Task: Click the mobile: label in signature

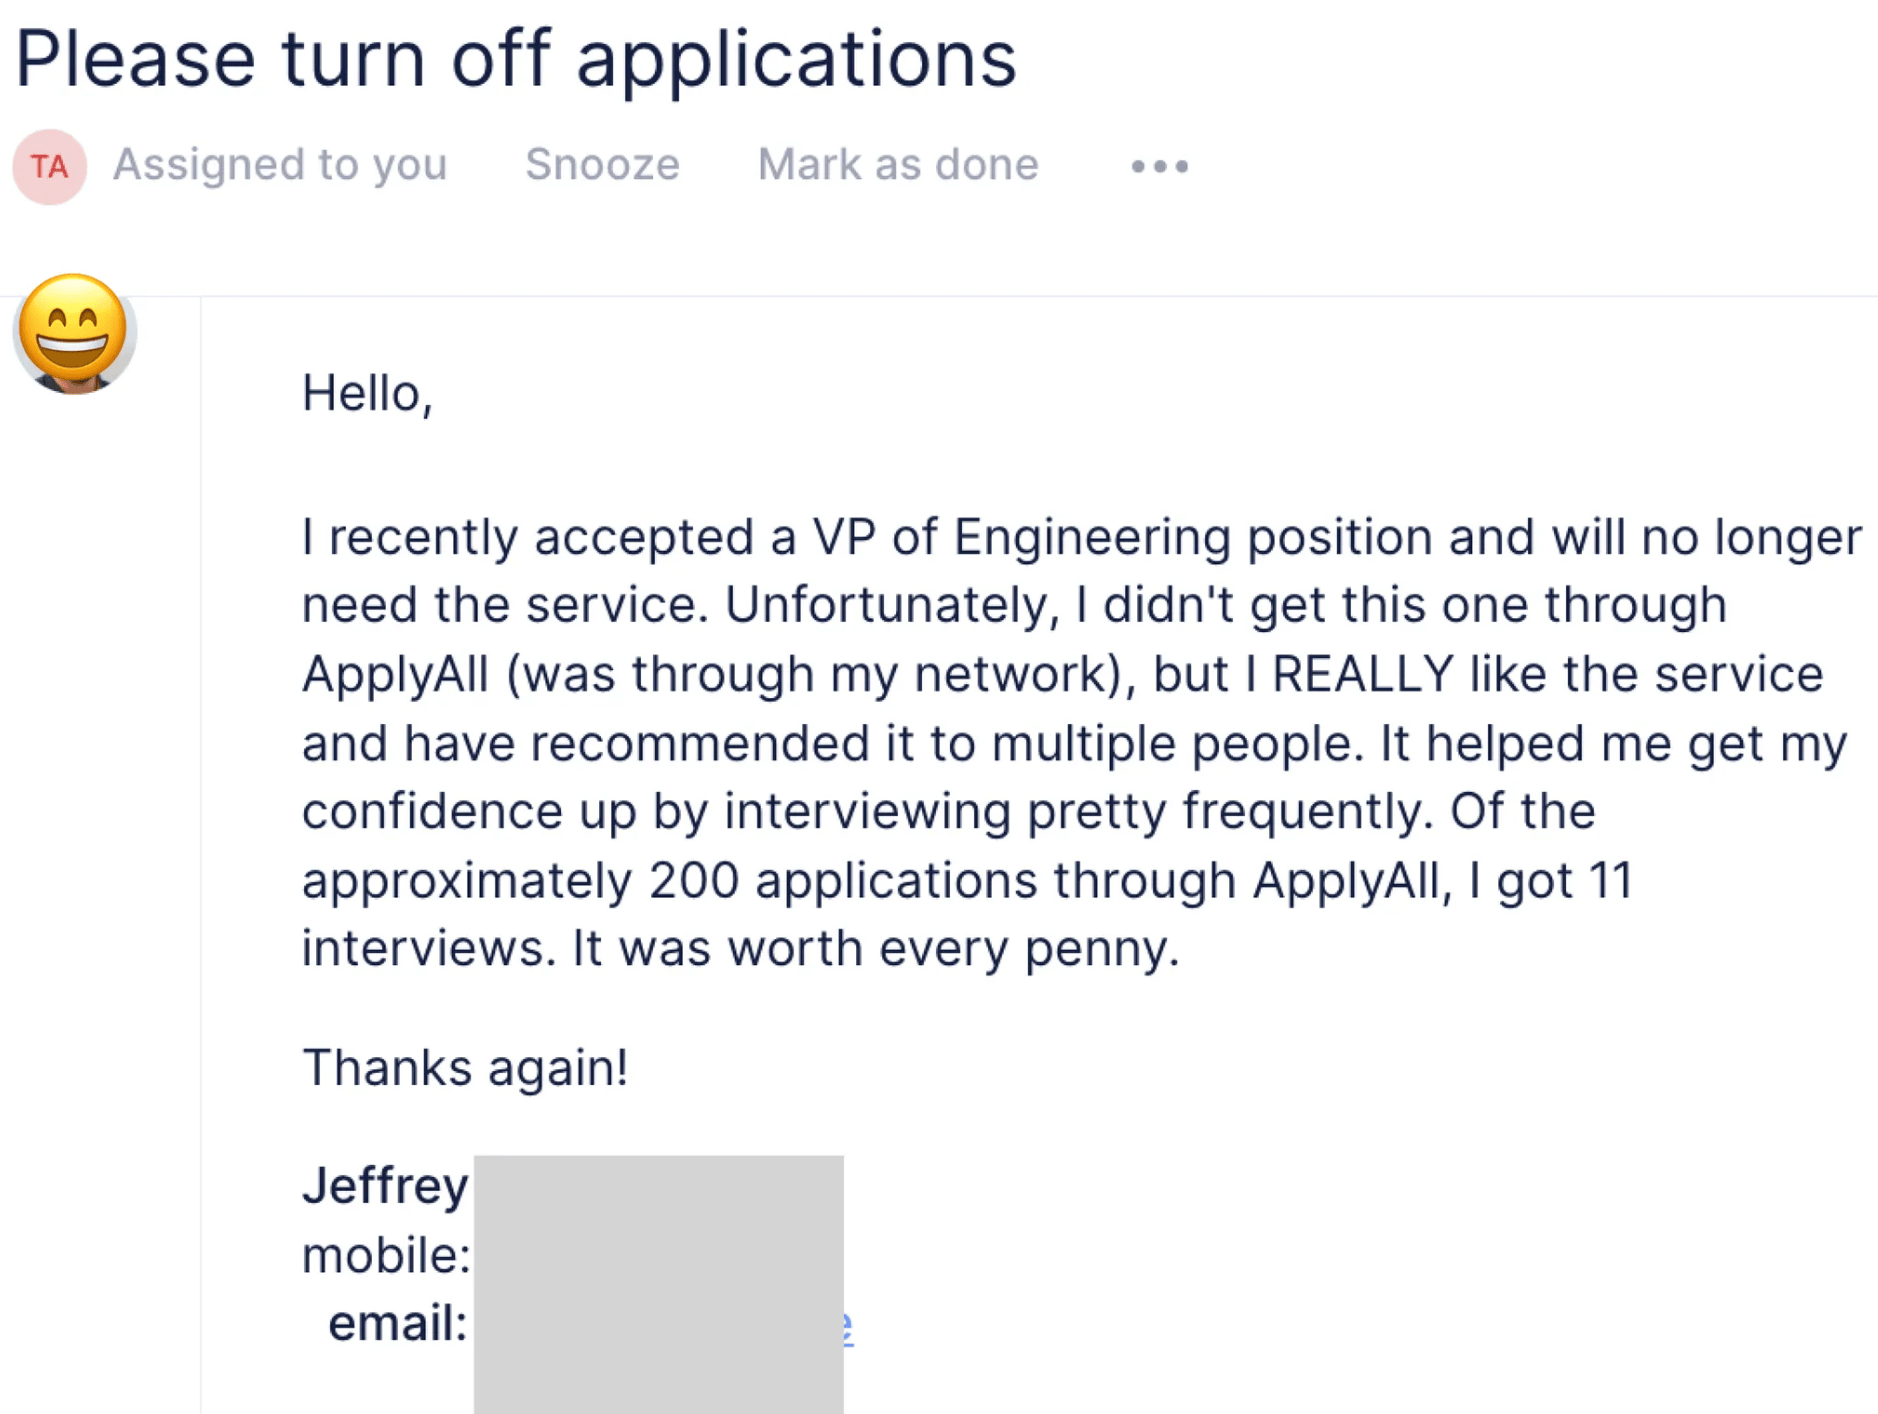Action: coord(386,1255)
